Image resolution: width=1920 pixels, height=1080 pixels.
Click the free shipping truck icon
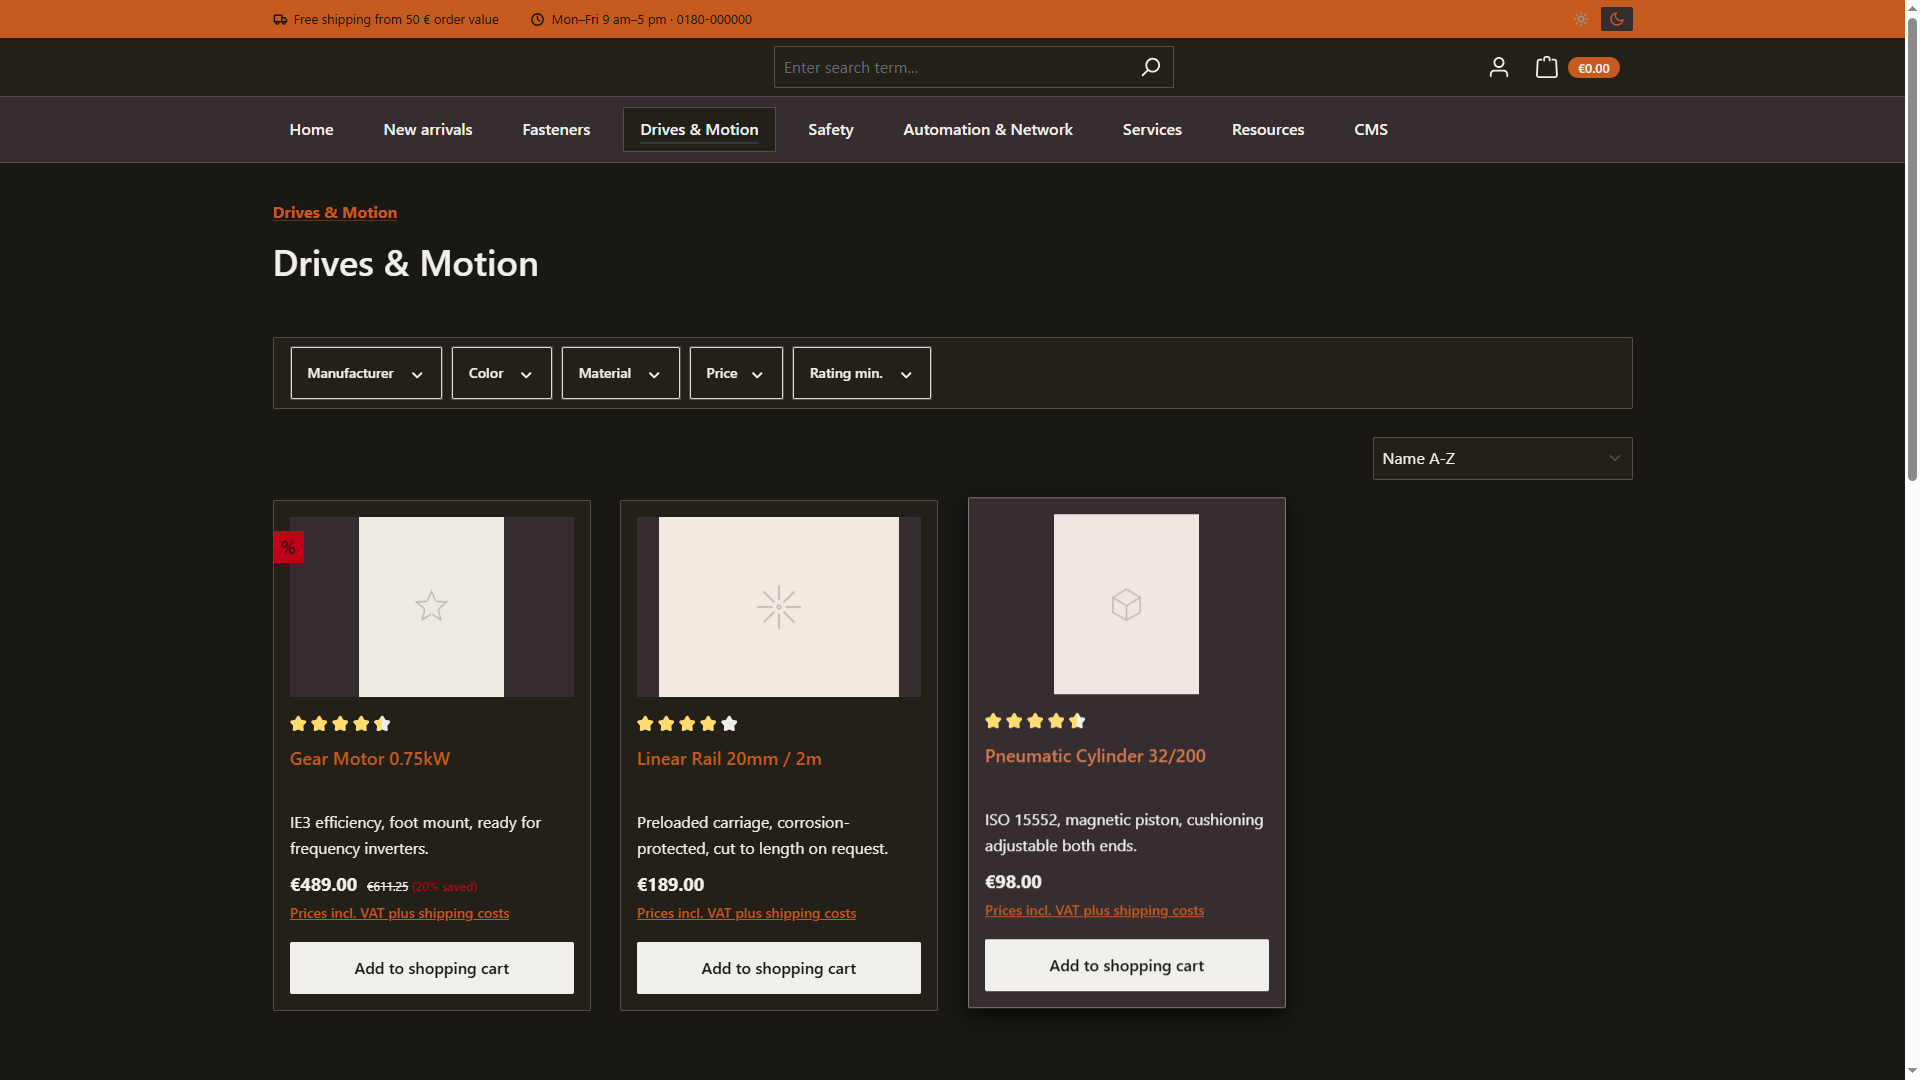tap(280, 19)
